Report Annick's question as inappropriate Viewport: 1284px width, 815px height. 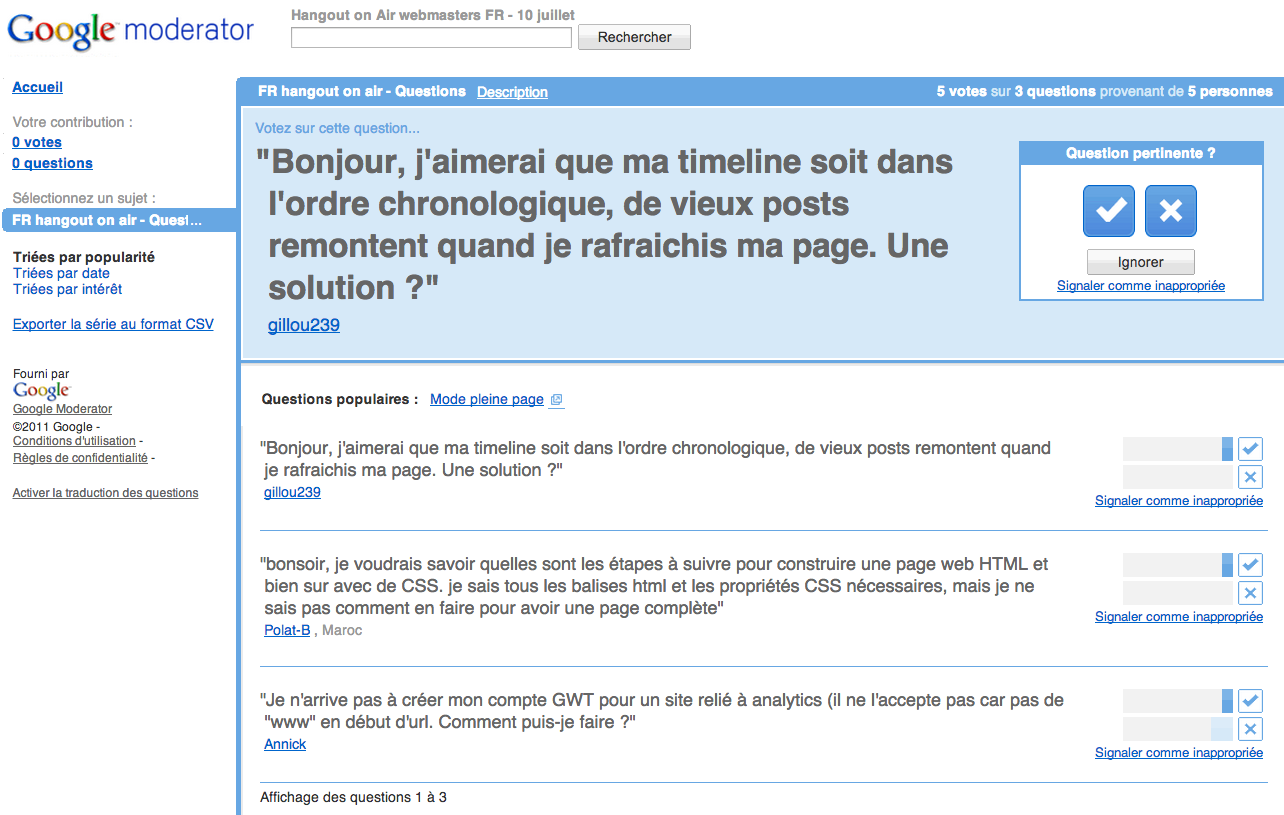click(1179, 753)
